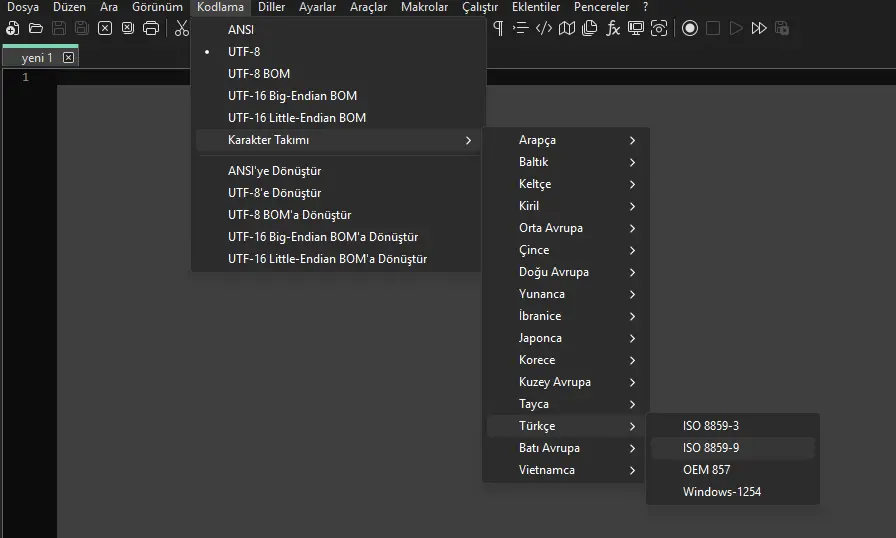Choose UTF-8'e Dönüştür
The height and width of the screenshot is (538, 896).
[338, 193]
